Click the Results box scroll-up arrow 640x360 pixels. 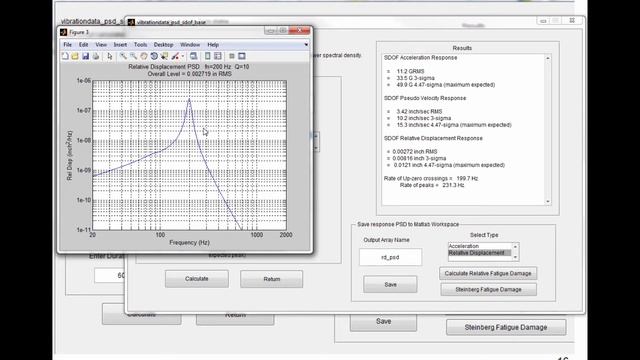tap(548, 58)
